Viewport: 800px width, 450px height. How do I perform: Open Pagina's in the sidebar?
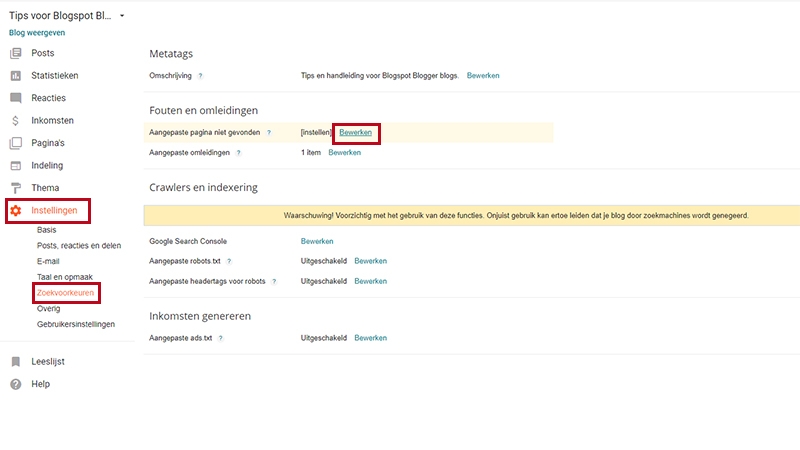48,143
